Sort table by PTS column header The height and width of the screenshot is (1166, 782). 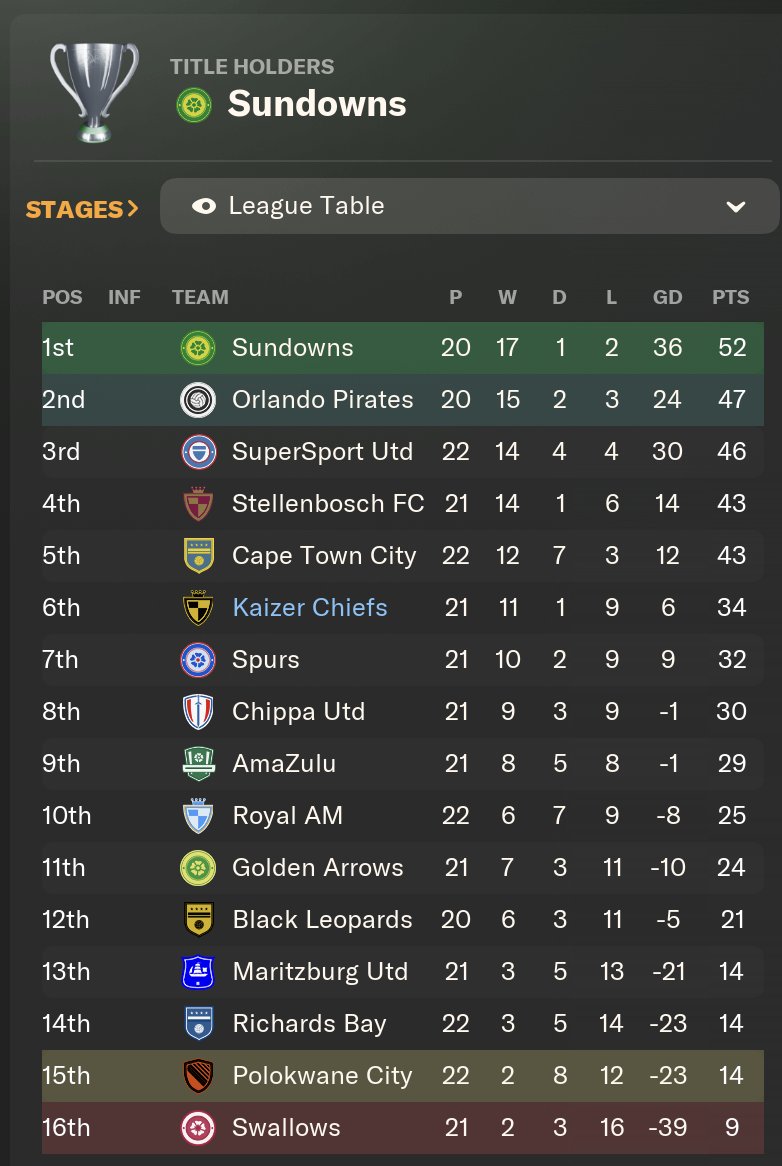click(x=731, y=297)
